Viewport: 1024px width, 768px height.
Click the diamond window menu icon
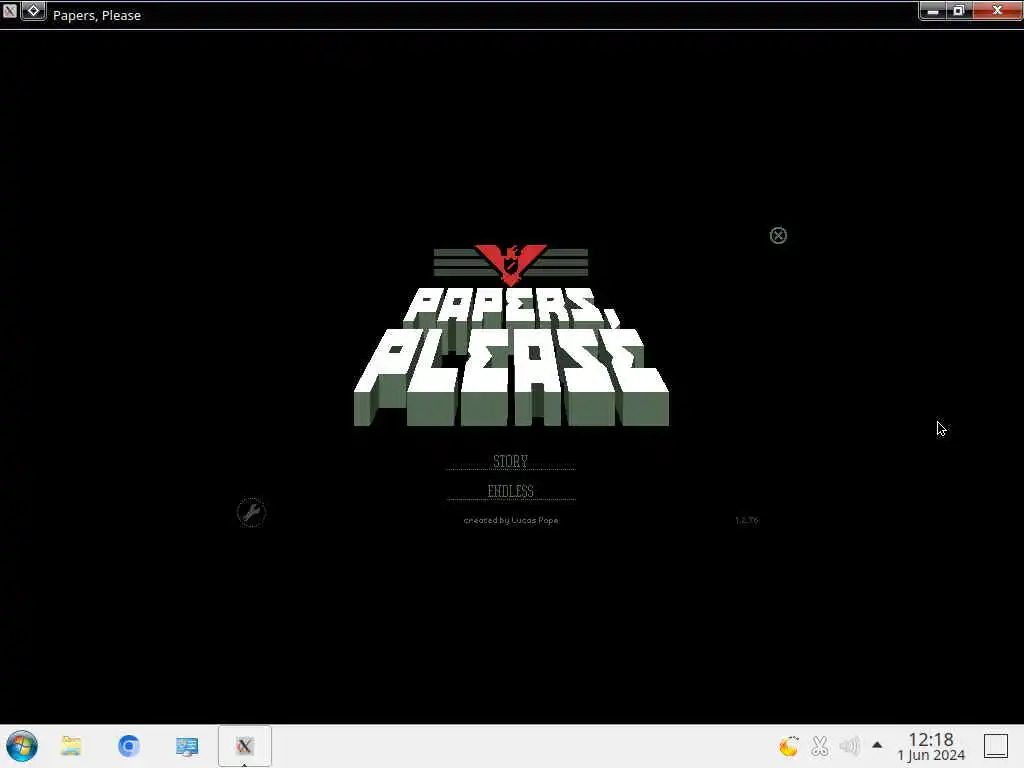coord(33,11)
